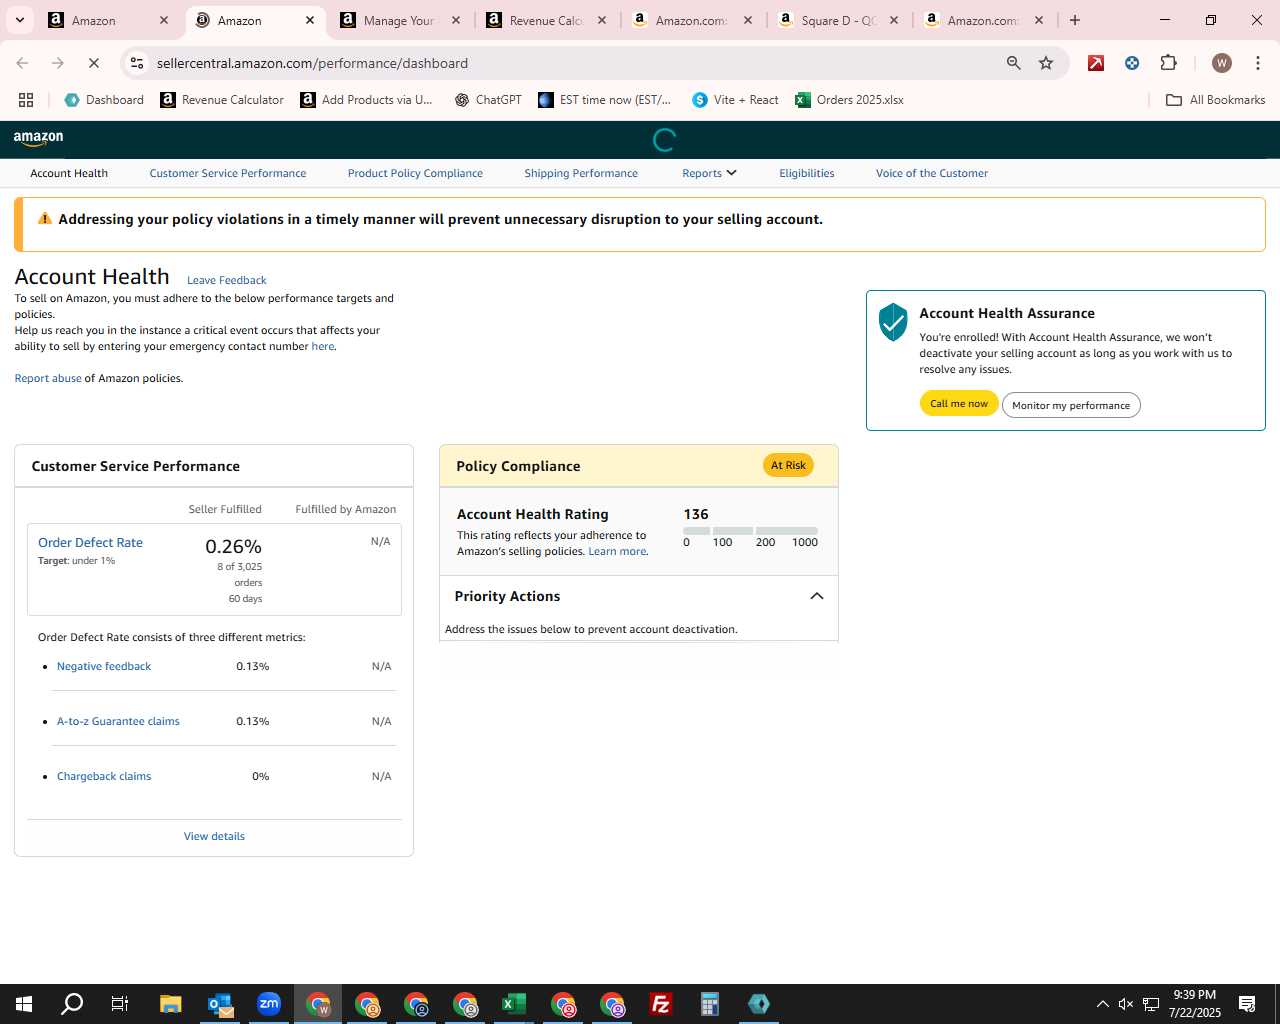Open Windows Search on taskbar
This screenshot has height=1024, width=1280.
tap(72, 1004)
